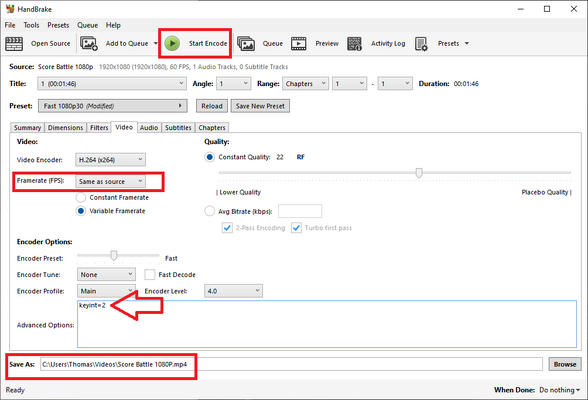
Task: Click the Save New Preset button
Action: 260,106
